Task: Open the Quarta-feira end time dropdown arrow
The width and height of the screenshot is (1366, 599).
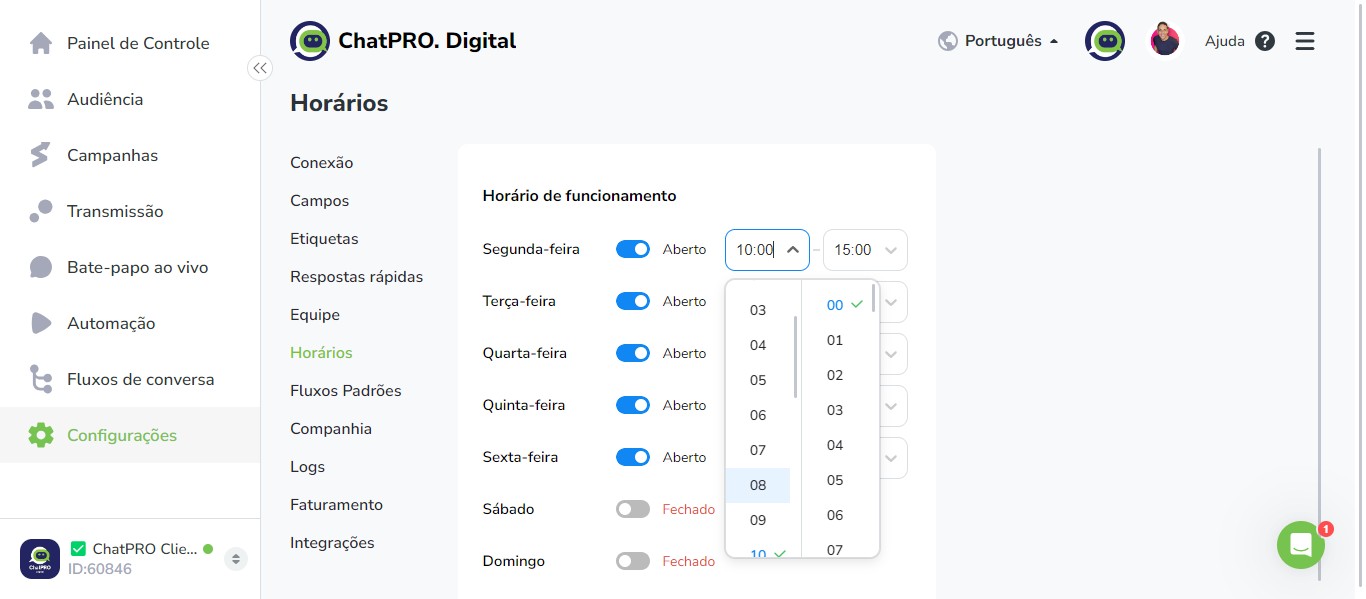Action: point(891,354)
